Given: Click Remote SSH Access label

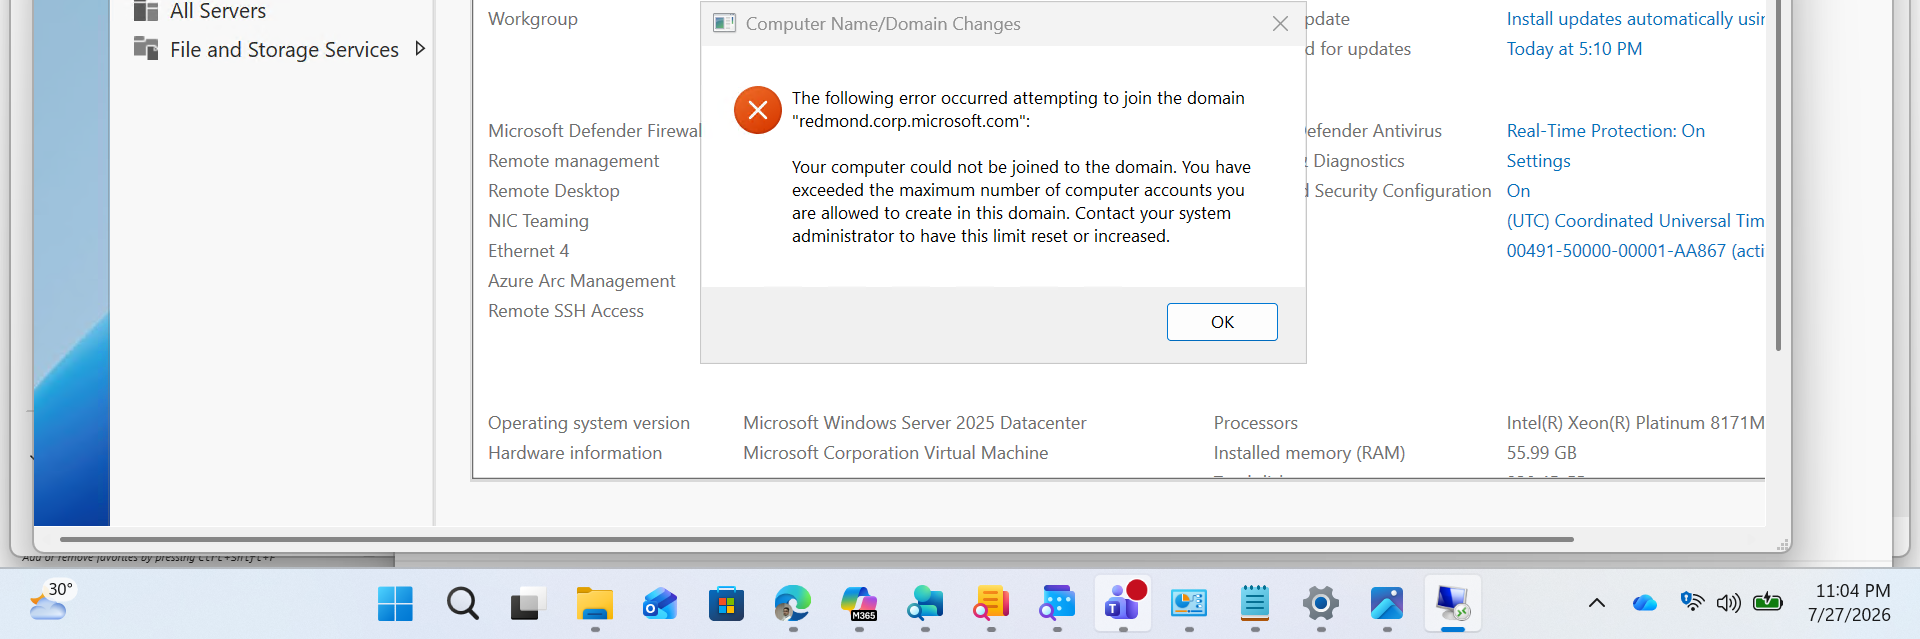Looking at the screenshot, I should [x=566, y=311].
